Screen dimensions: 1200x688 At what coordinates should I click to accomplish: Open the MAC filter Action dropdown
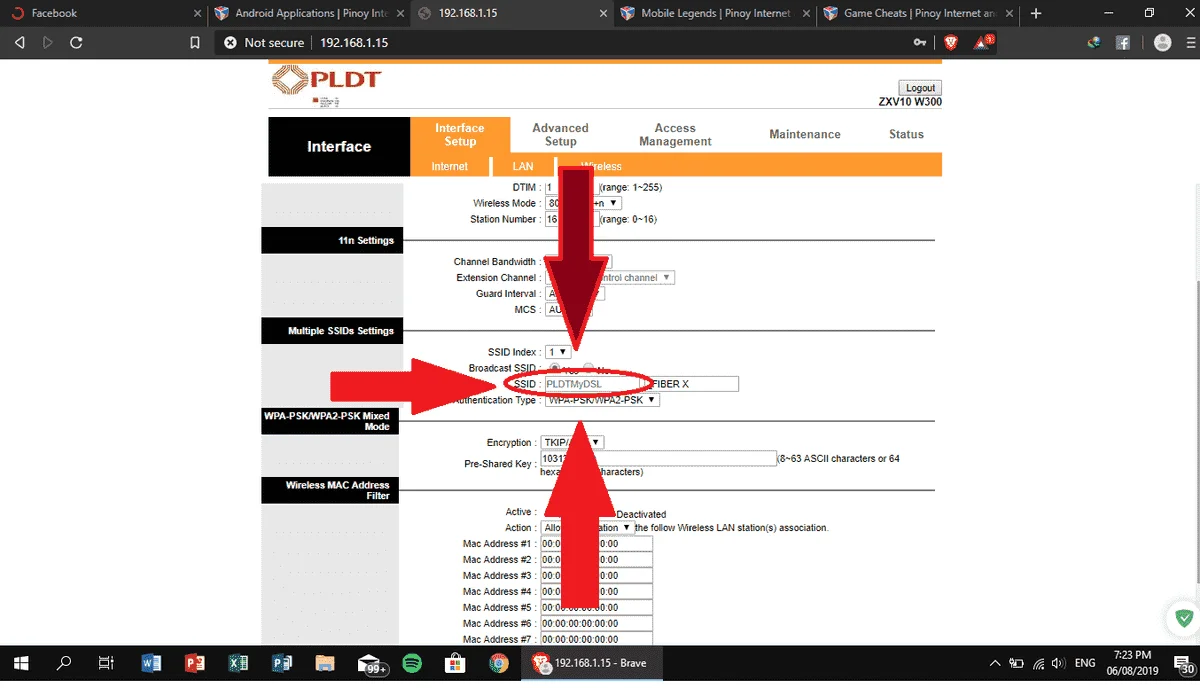(587, 527)
